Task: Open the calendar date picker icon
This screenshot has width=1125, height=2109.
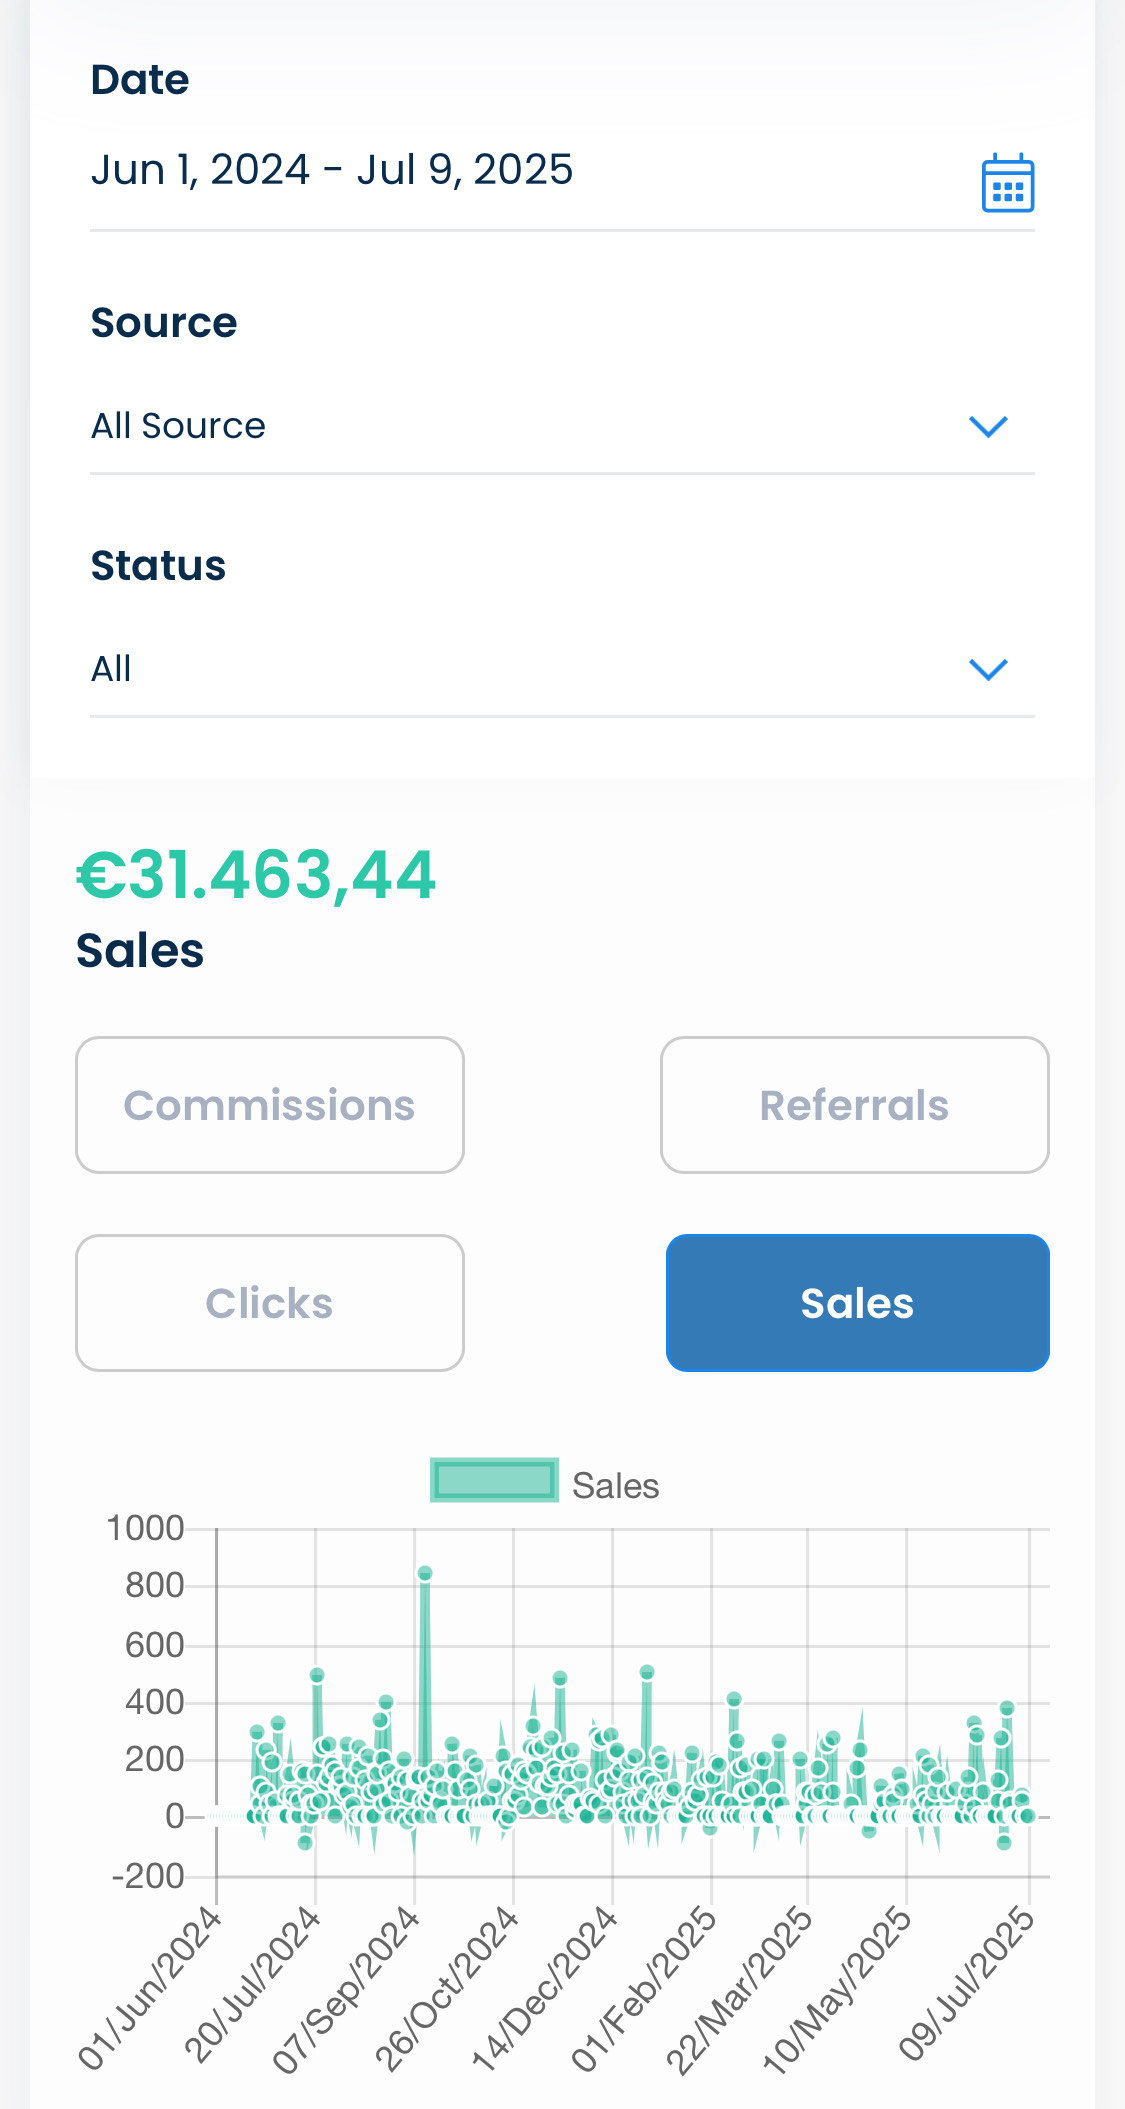Action: [1007, 184]
